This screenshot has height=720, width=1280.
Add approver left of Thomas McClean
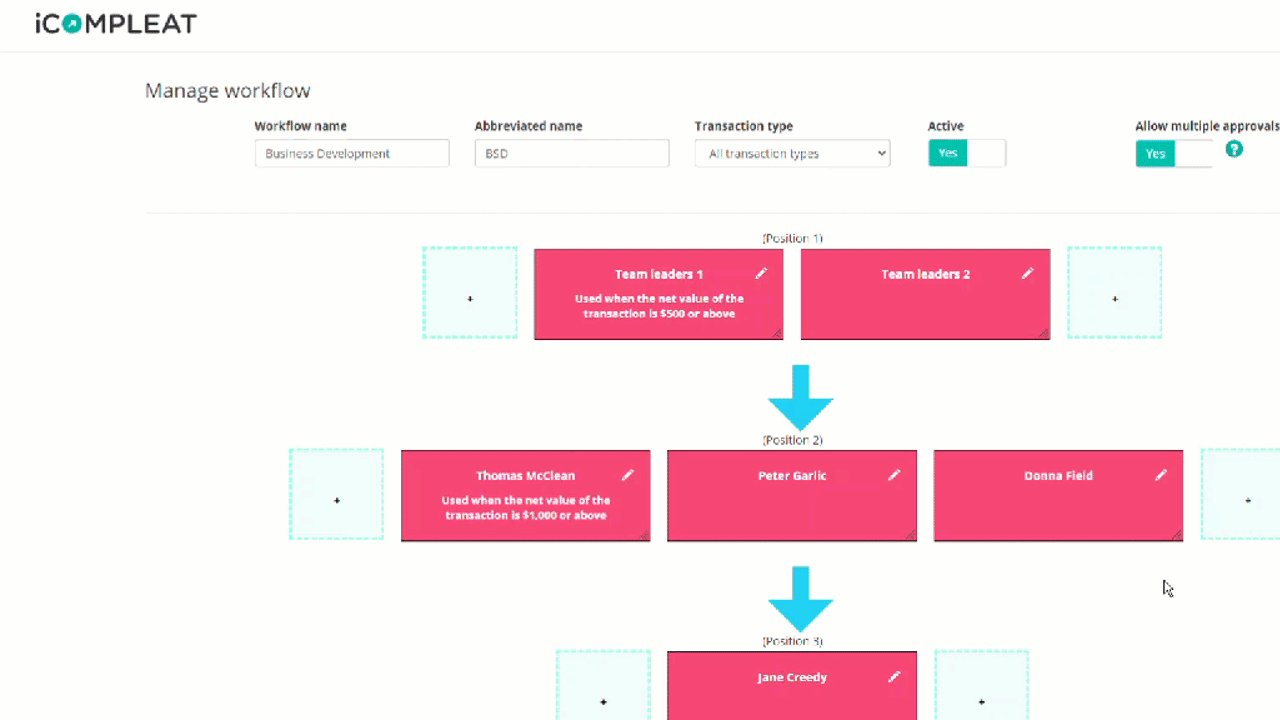tap(337, 495)
